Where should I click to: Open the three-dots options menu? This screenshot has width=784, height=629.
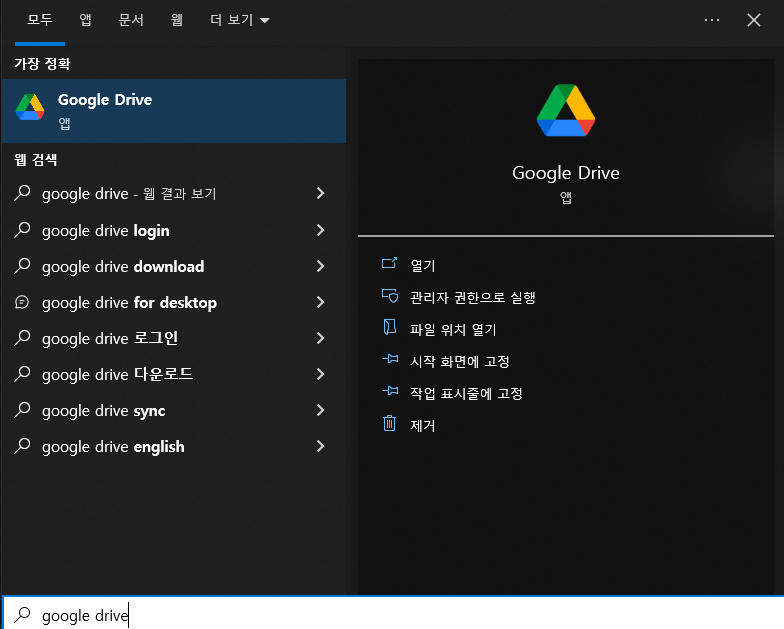tap(712, 20)
